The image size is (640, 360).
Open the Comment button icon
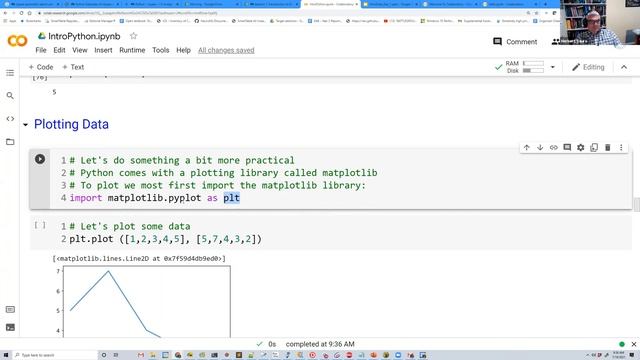point(497,42)
